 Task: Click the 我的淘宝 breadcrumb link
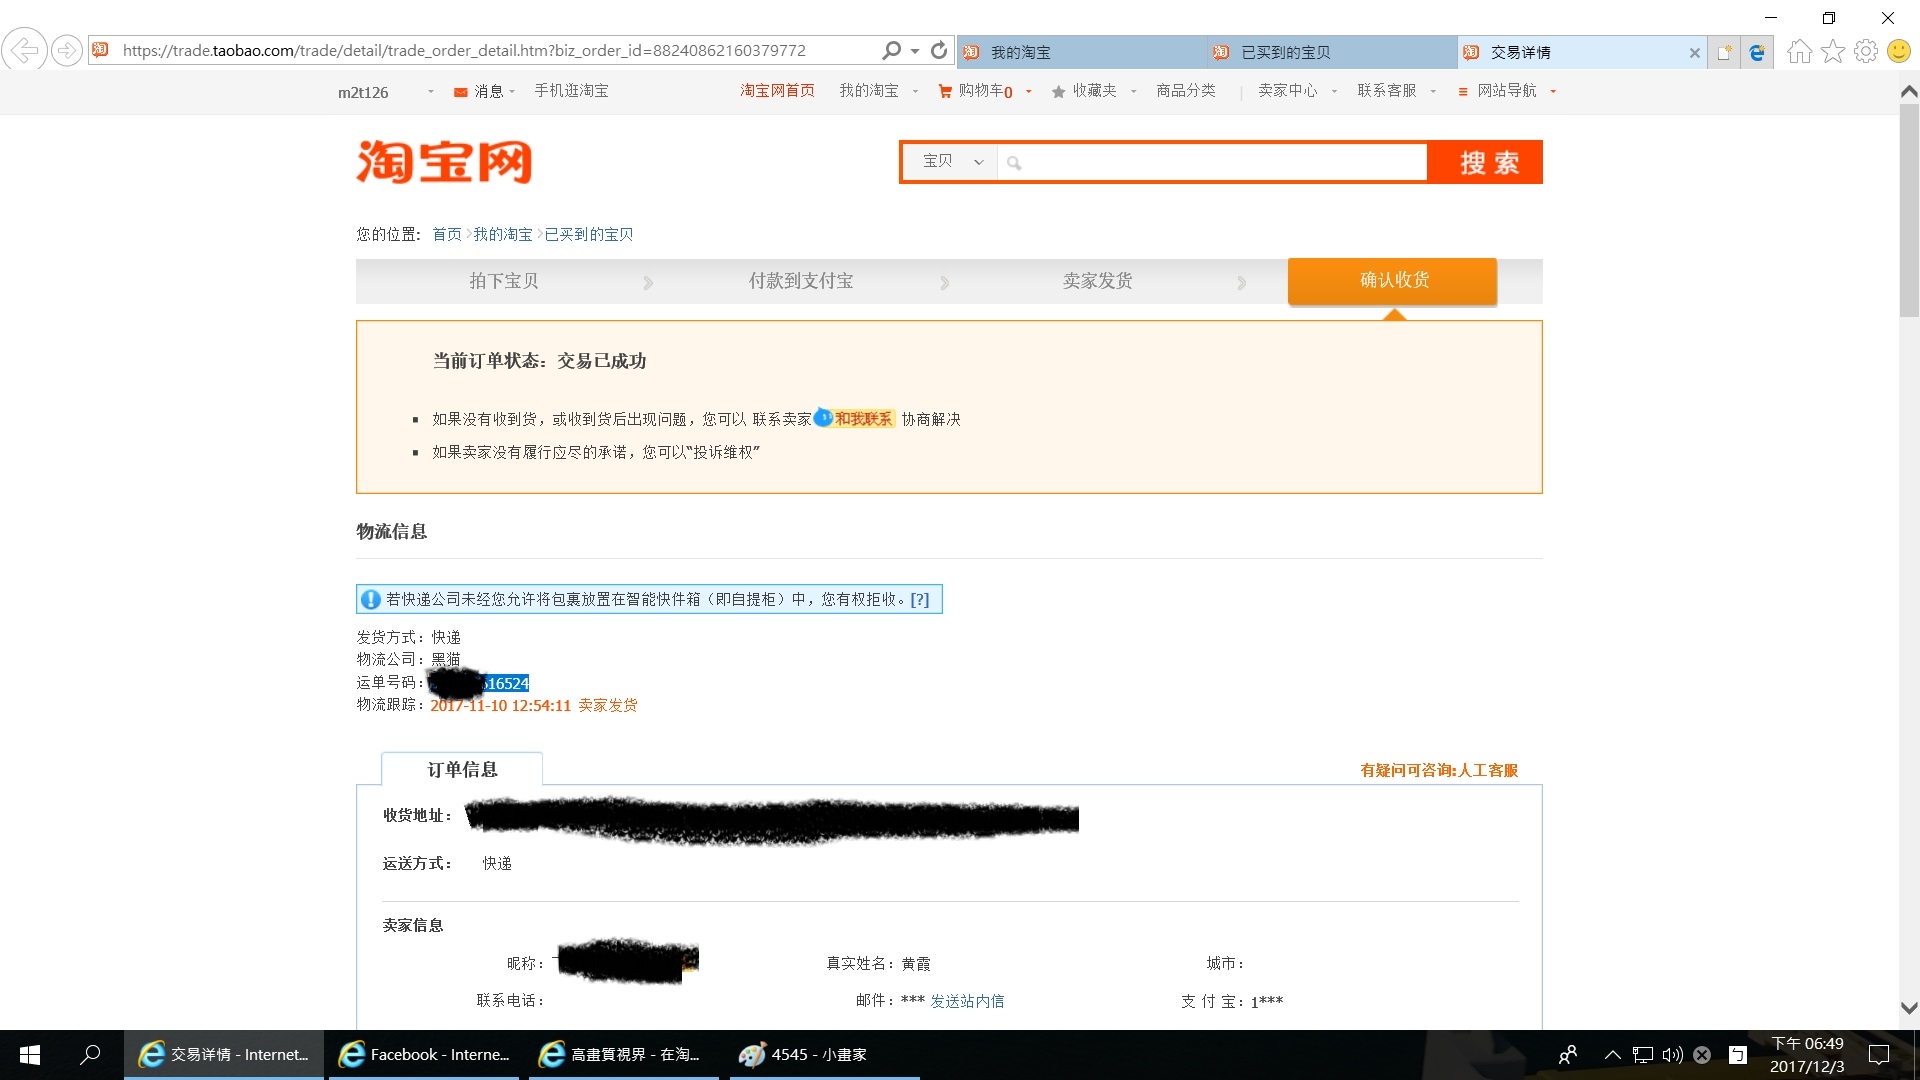point(502,234)
